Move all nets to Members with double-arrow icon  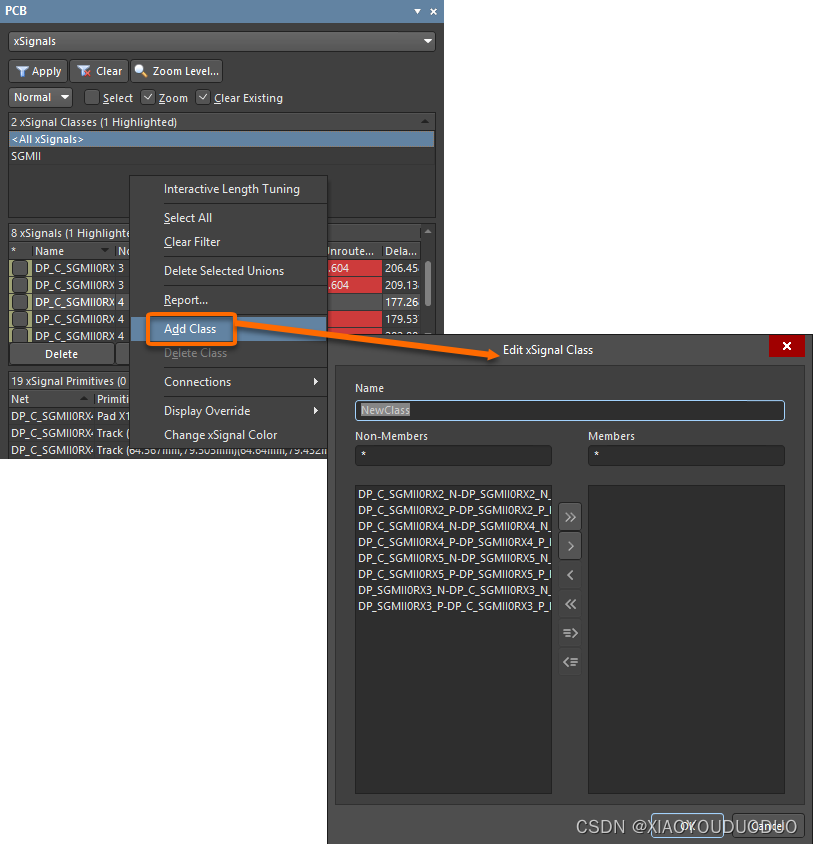pyautogui.click(x=570, y=517)
